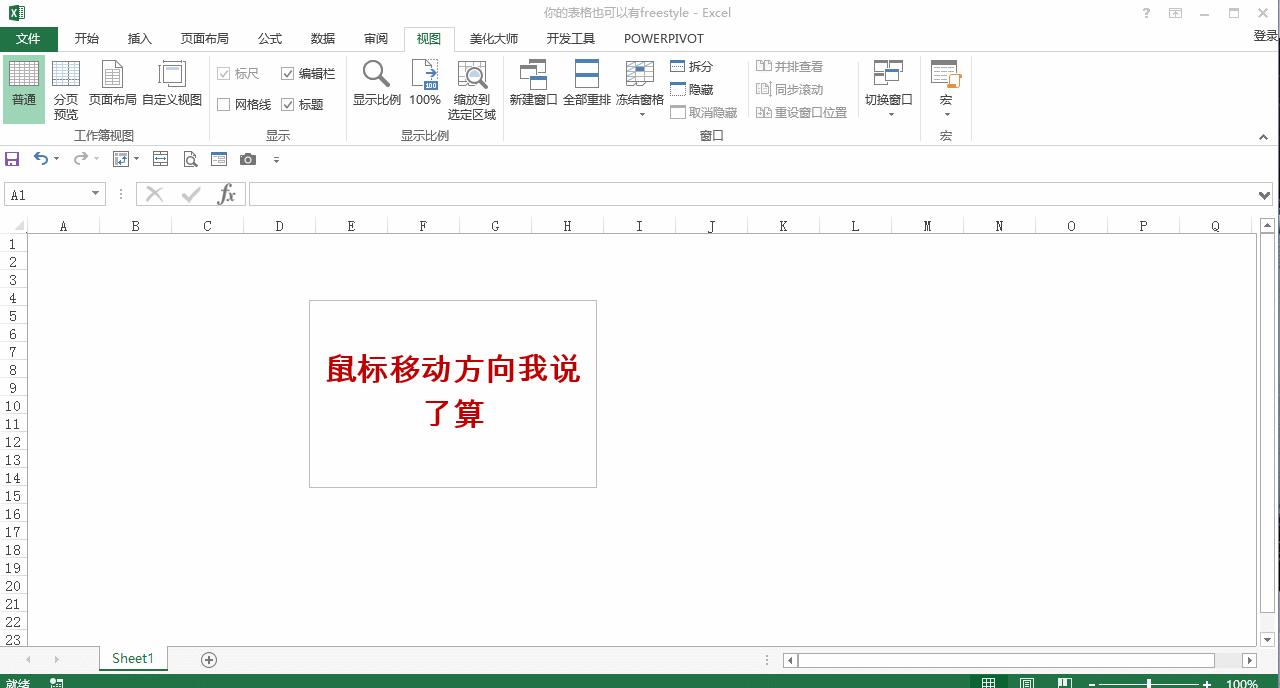The height and width of the screenshot is (688, 1280).
Task: Switch to the 开始 ribbon tab
Action: pyautogui.click(x=86, y=38)
